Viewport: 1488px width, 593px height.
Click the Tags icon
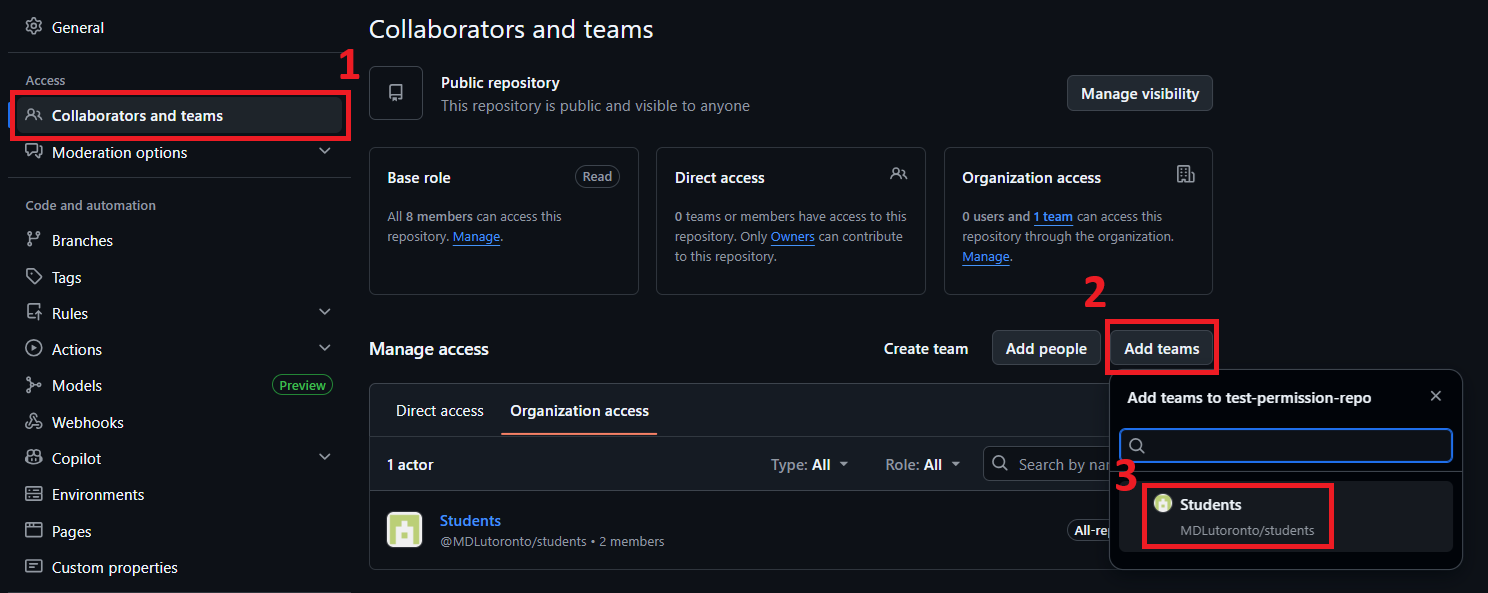(x=31, y=277)
